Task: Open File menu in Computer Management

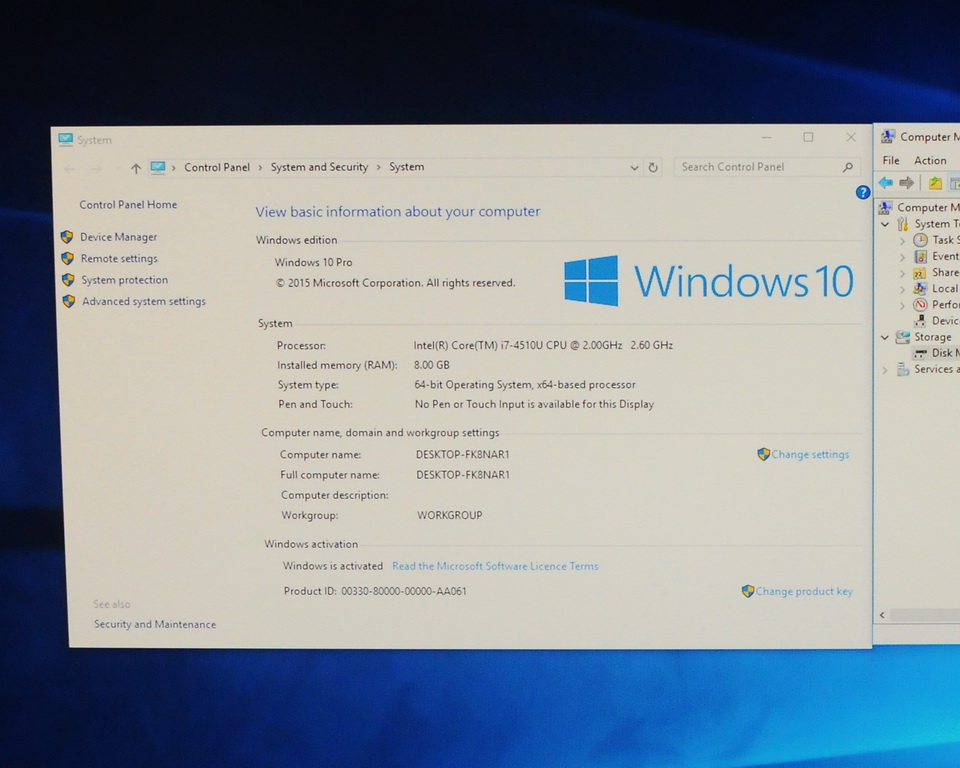Action: pyautogui.click(x=891, y=160)
